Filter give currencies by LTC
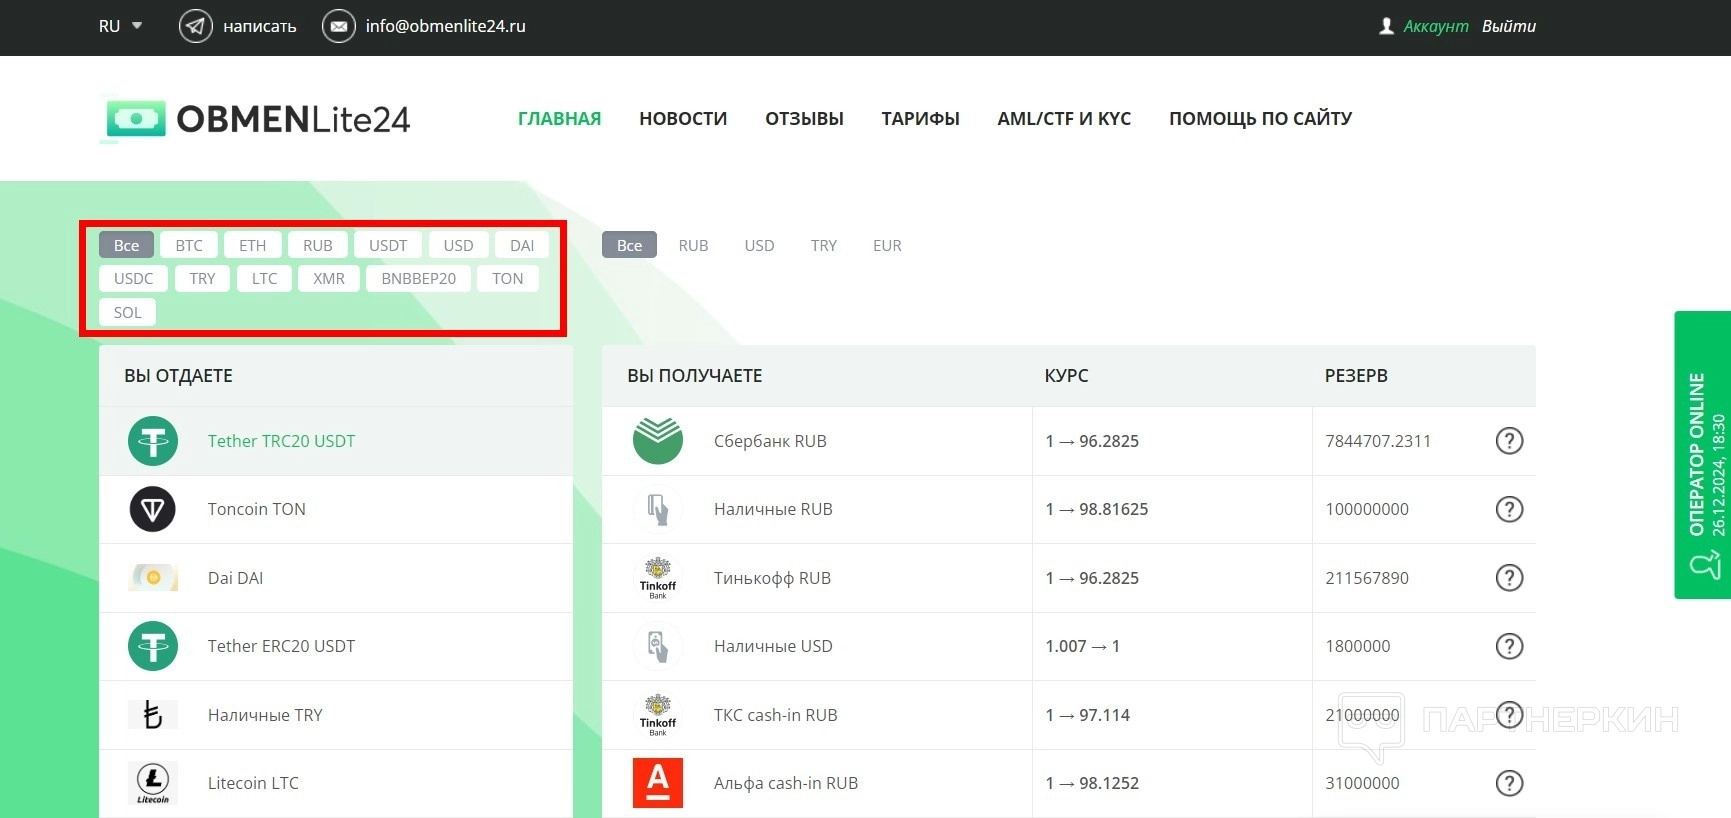The image size is (1731, 818). click(264, 278)
